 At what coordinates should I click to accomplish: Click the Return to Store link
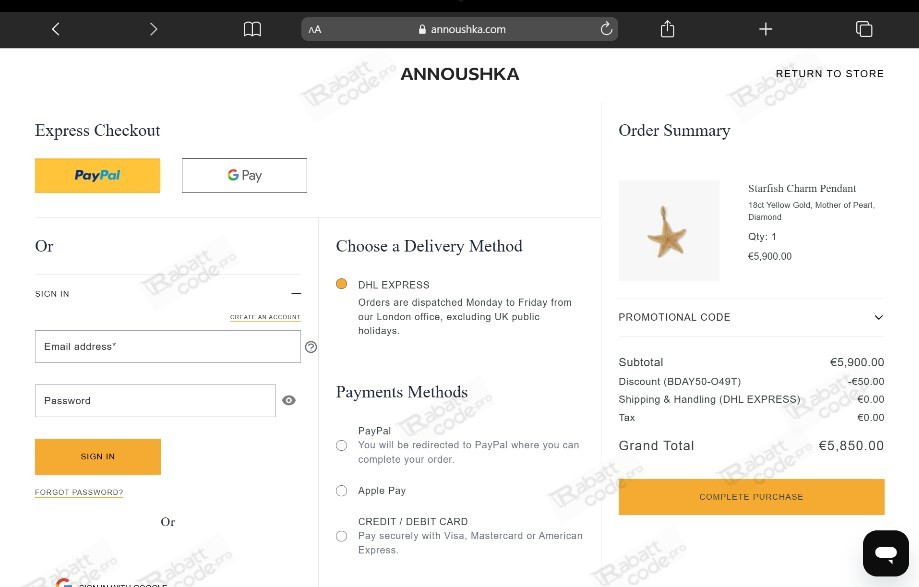click(829, 73)
